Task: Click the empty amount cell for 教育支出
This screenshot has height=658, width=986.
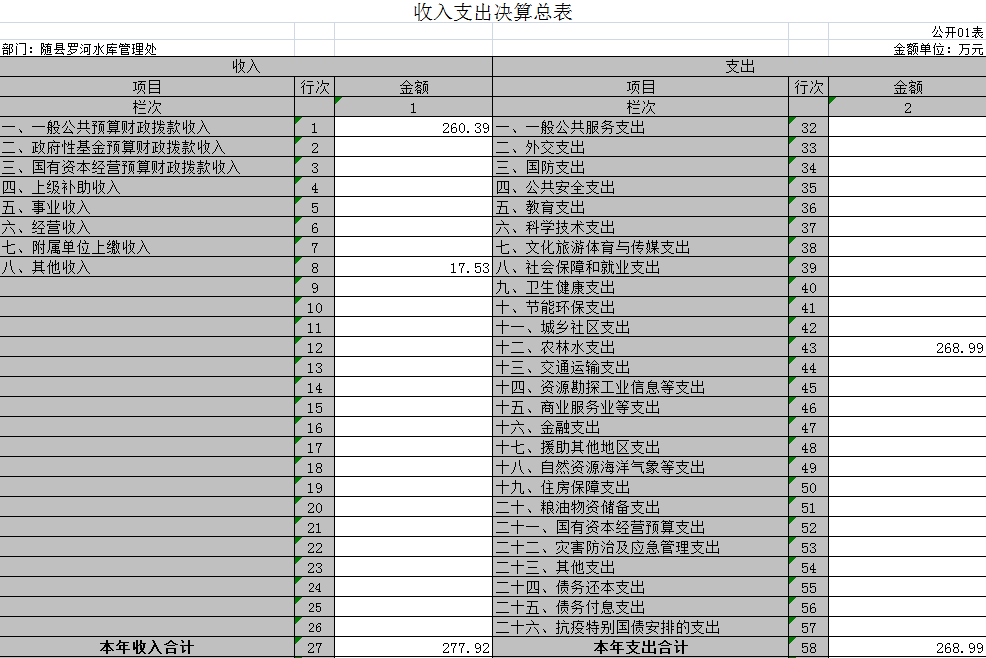Action: [x=907, y=208]
